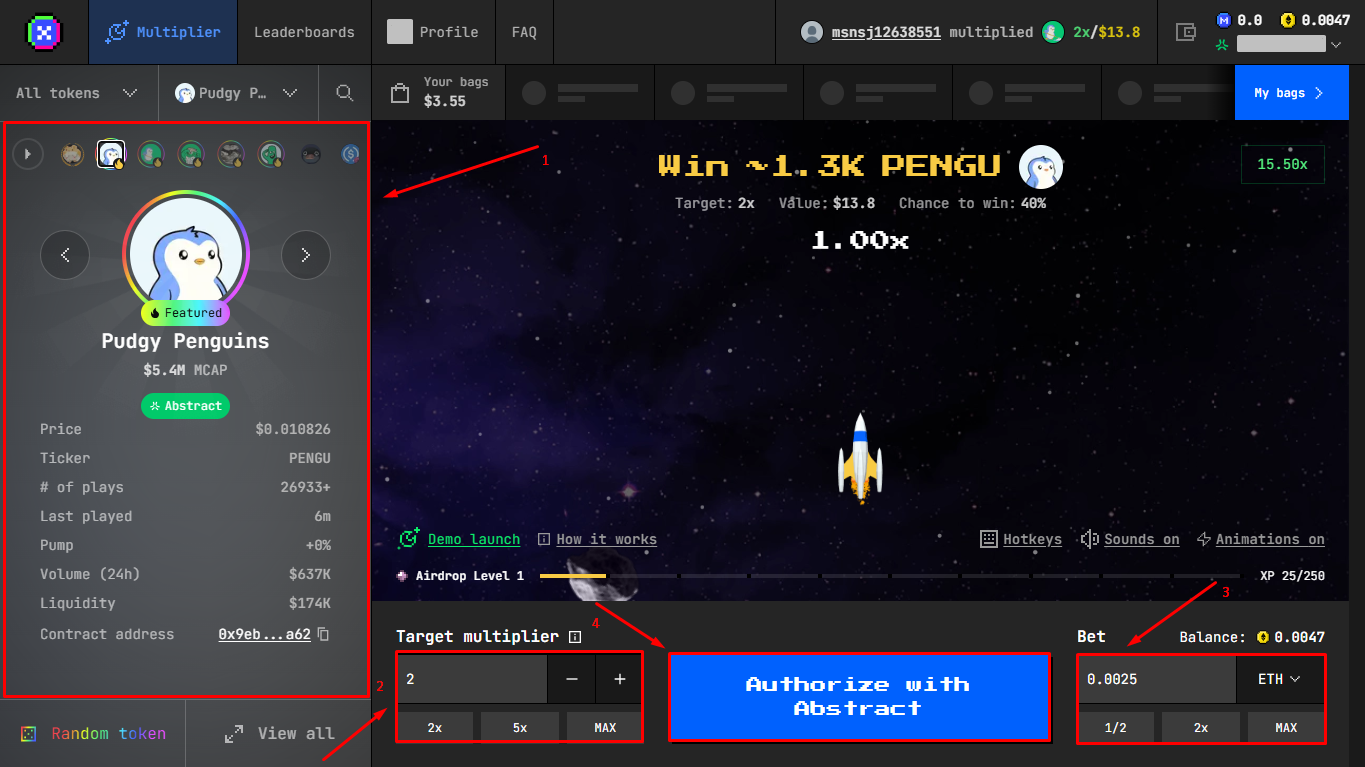
Task: Copy the contract address via copy icon
Action: click(323, 634)
